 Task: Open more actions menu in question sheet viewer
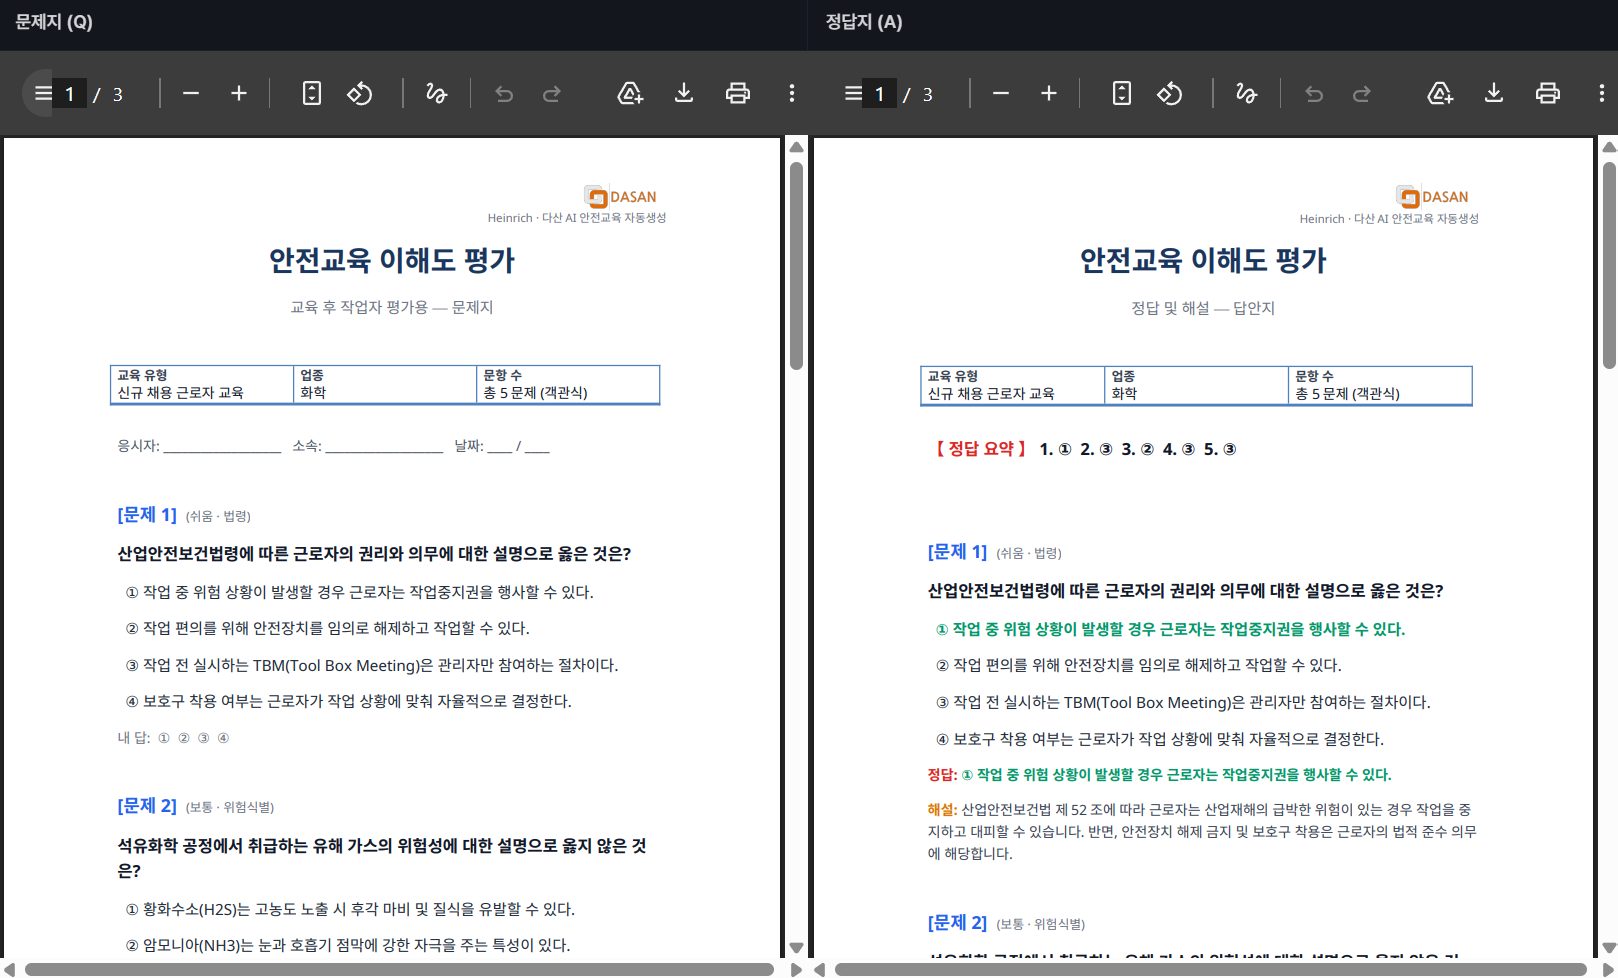(792, 94)
